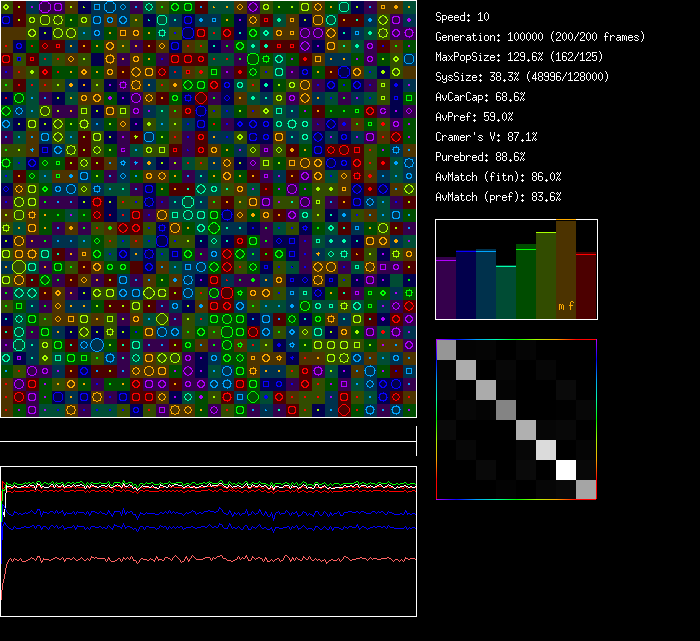Click the lowest pink line in the graph
This screenshot has width=700, height=641.
200,559
